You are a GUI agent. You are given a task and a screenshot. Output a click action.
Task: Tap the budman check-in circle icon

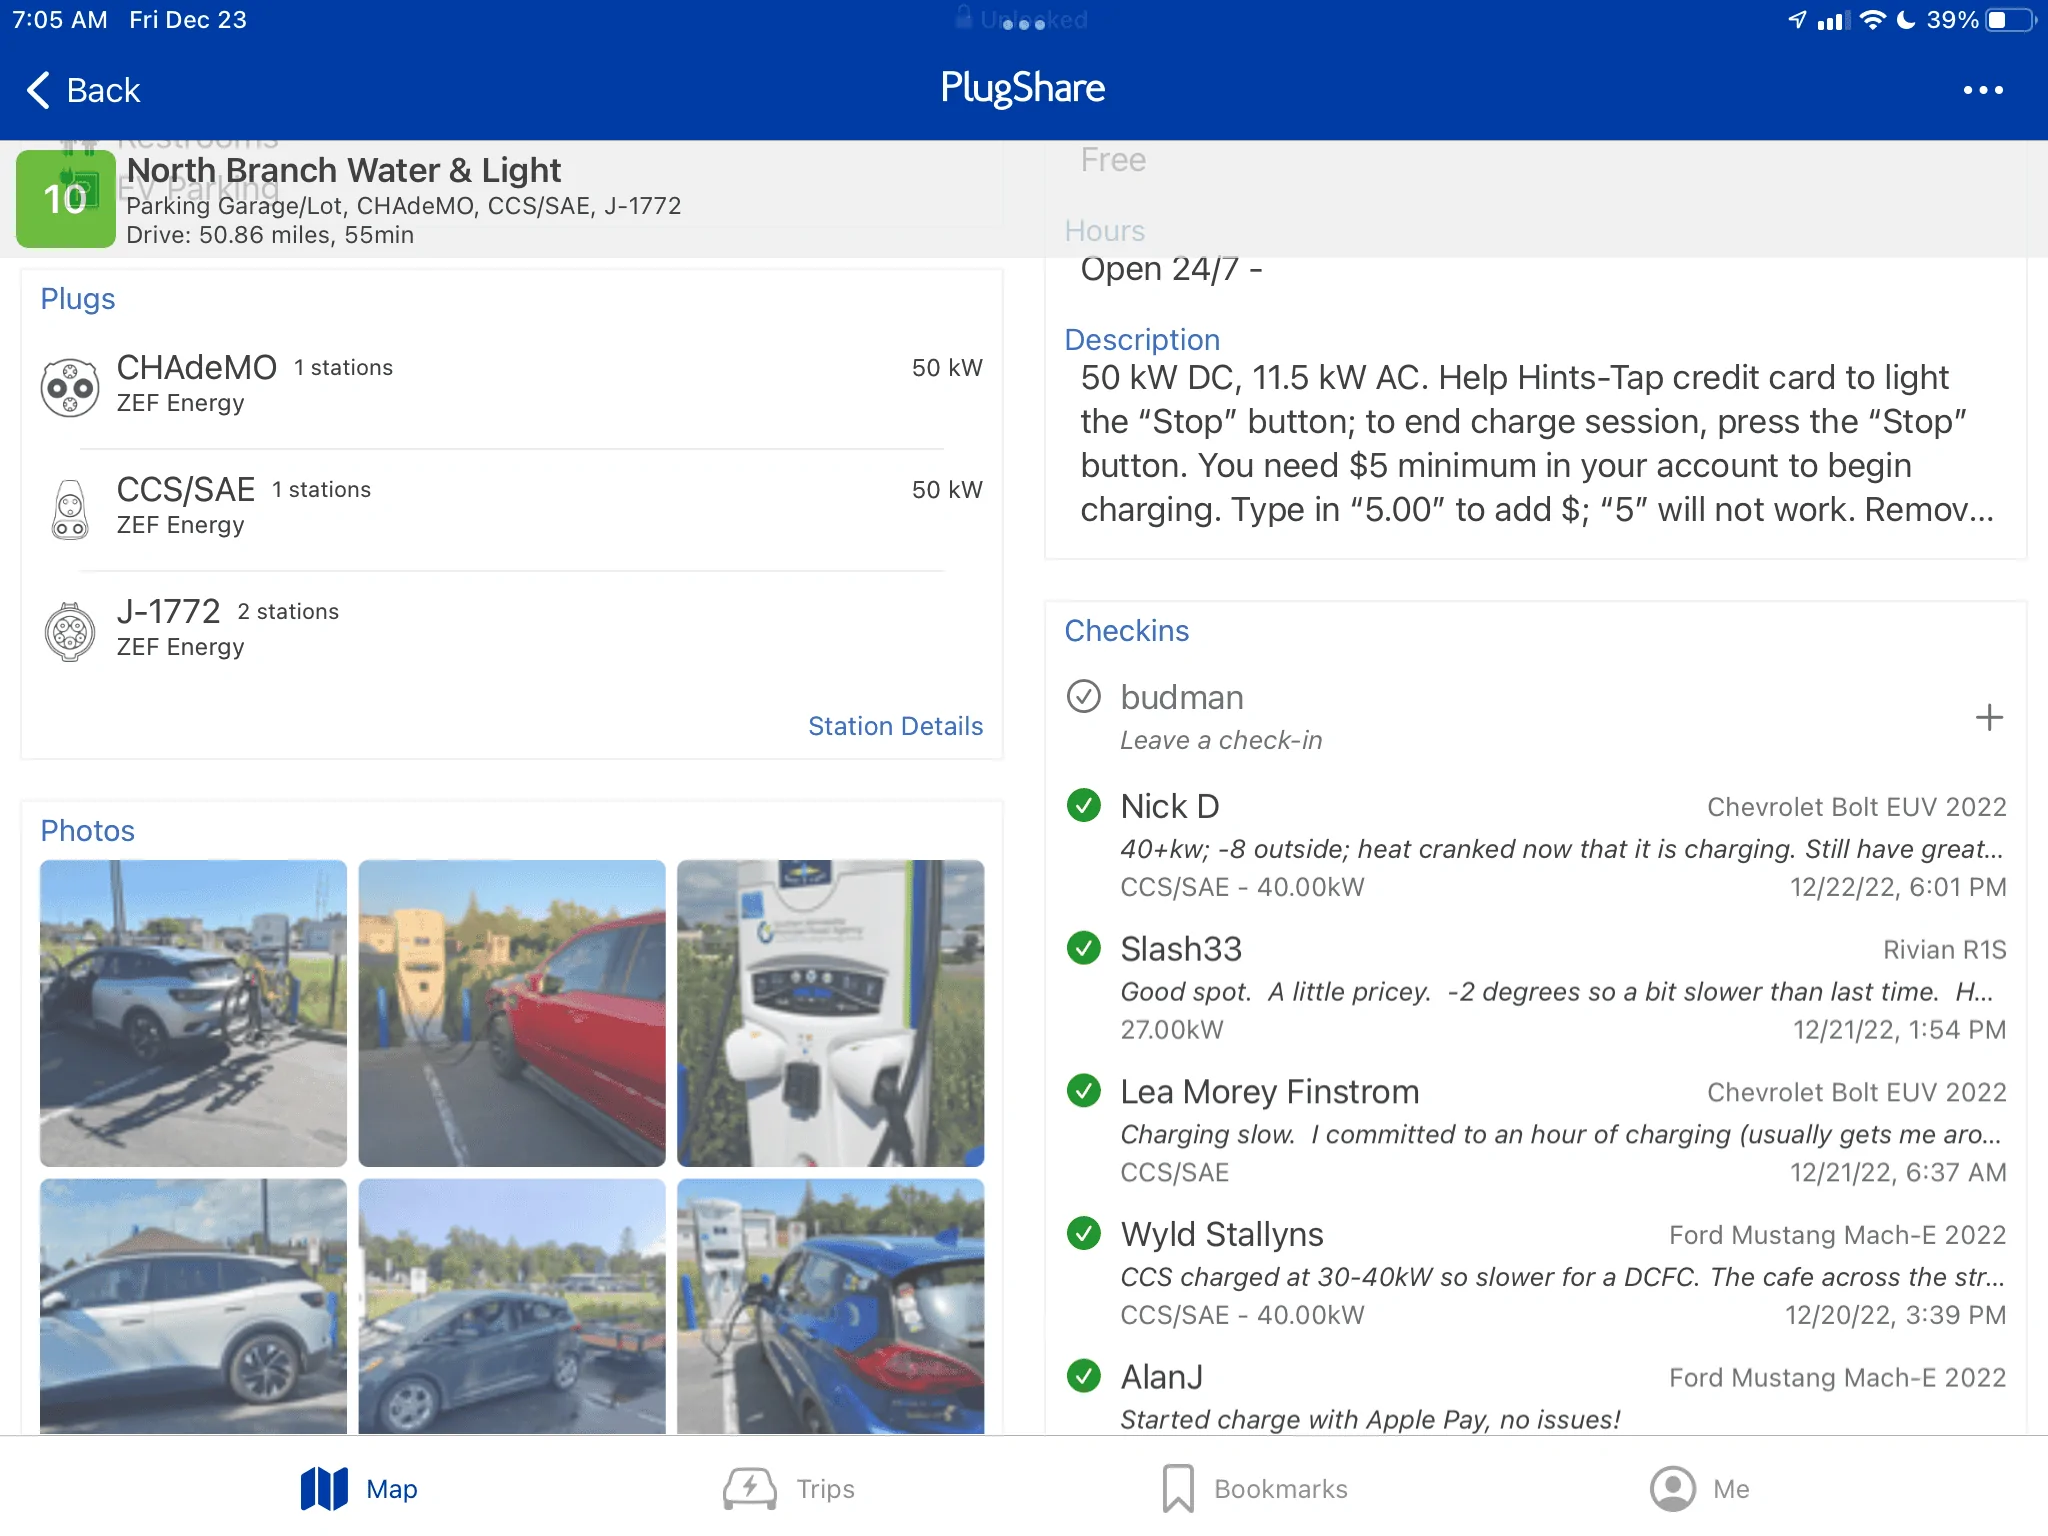coord(1084,696)
